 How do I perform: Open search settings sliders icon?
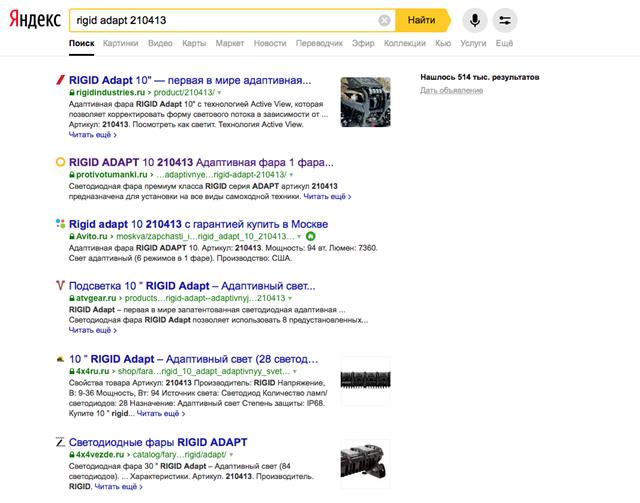(x=505, y=20)
